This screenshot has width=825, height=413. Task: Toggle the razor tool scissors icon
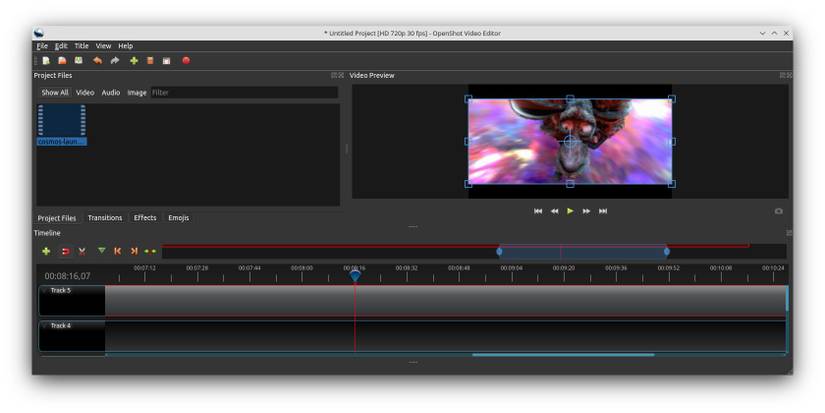pyautogui.click(x=82, y=251)
